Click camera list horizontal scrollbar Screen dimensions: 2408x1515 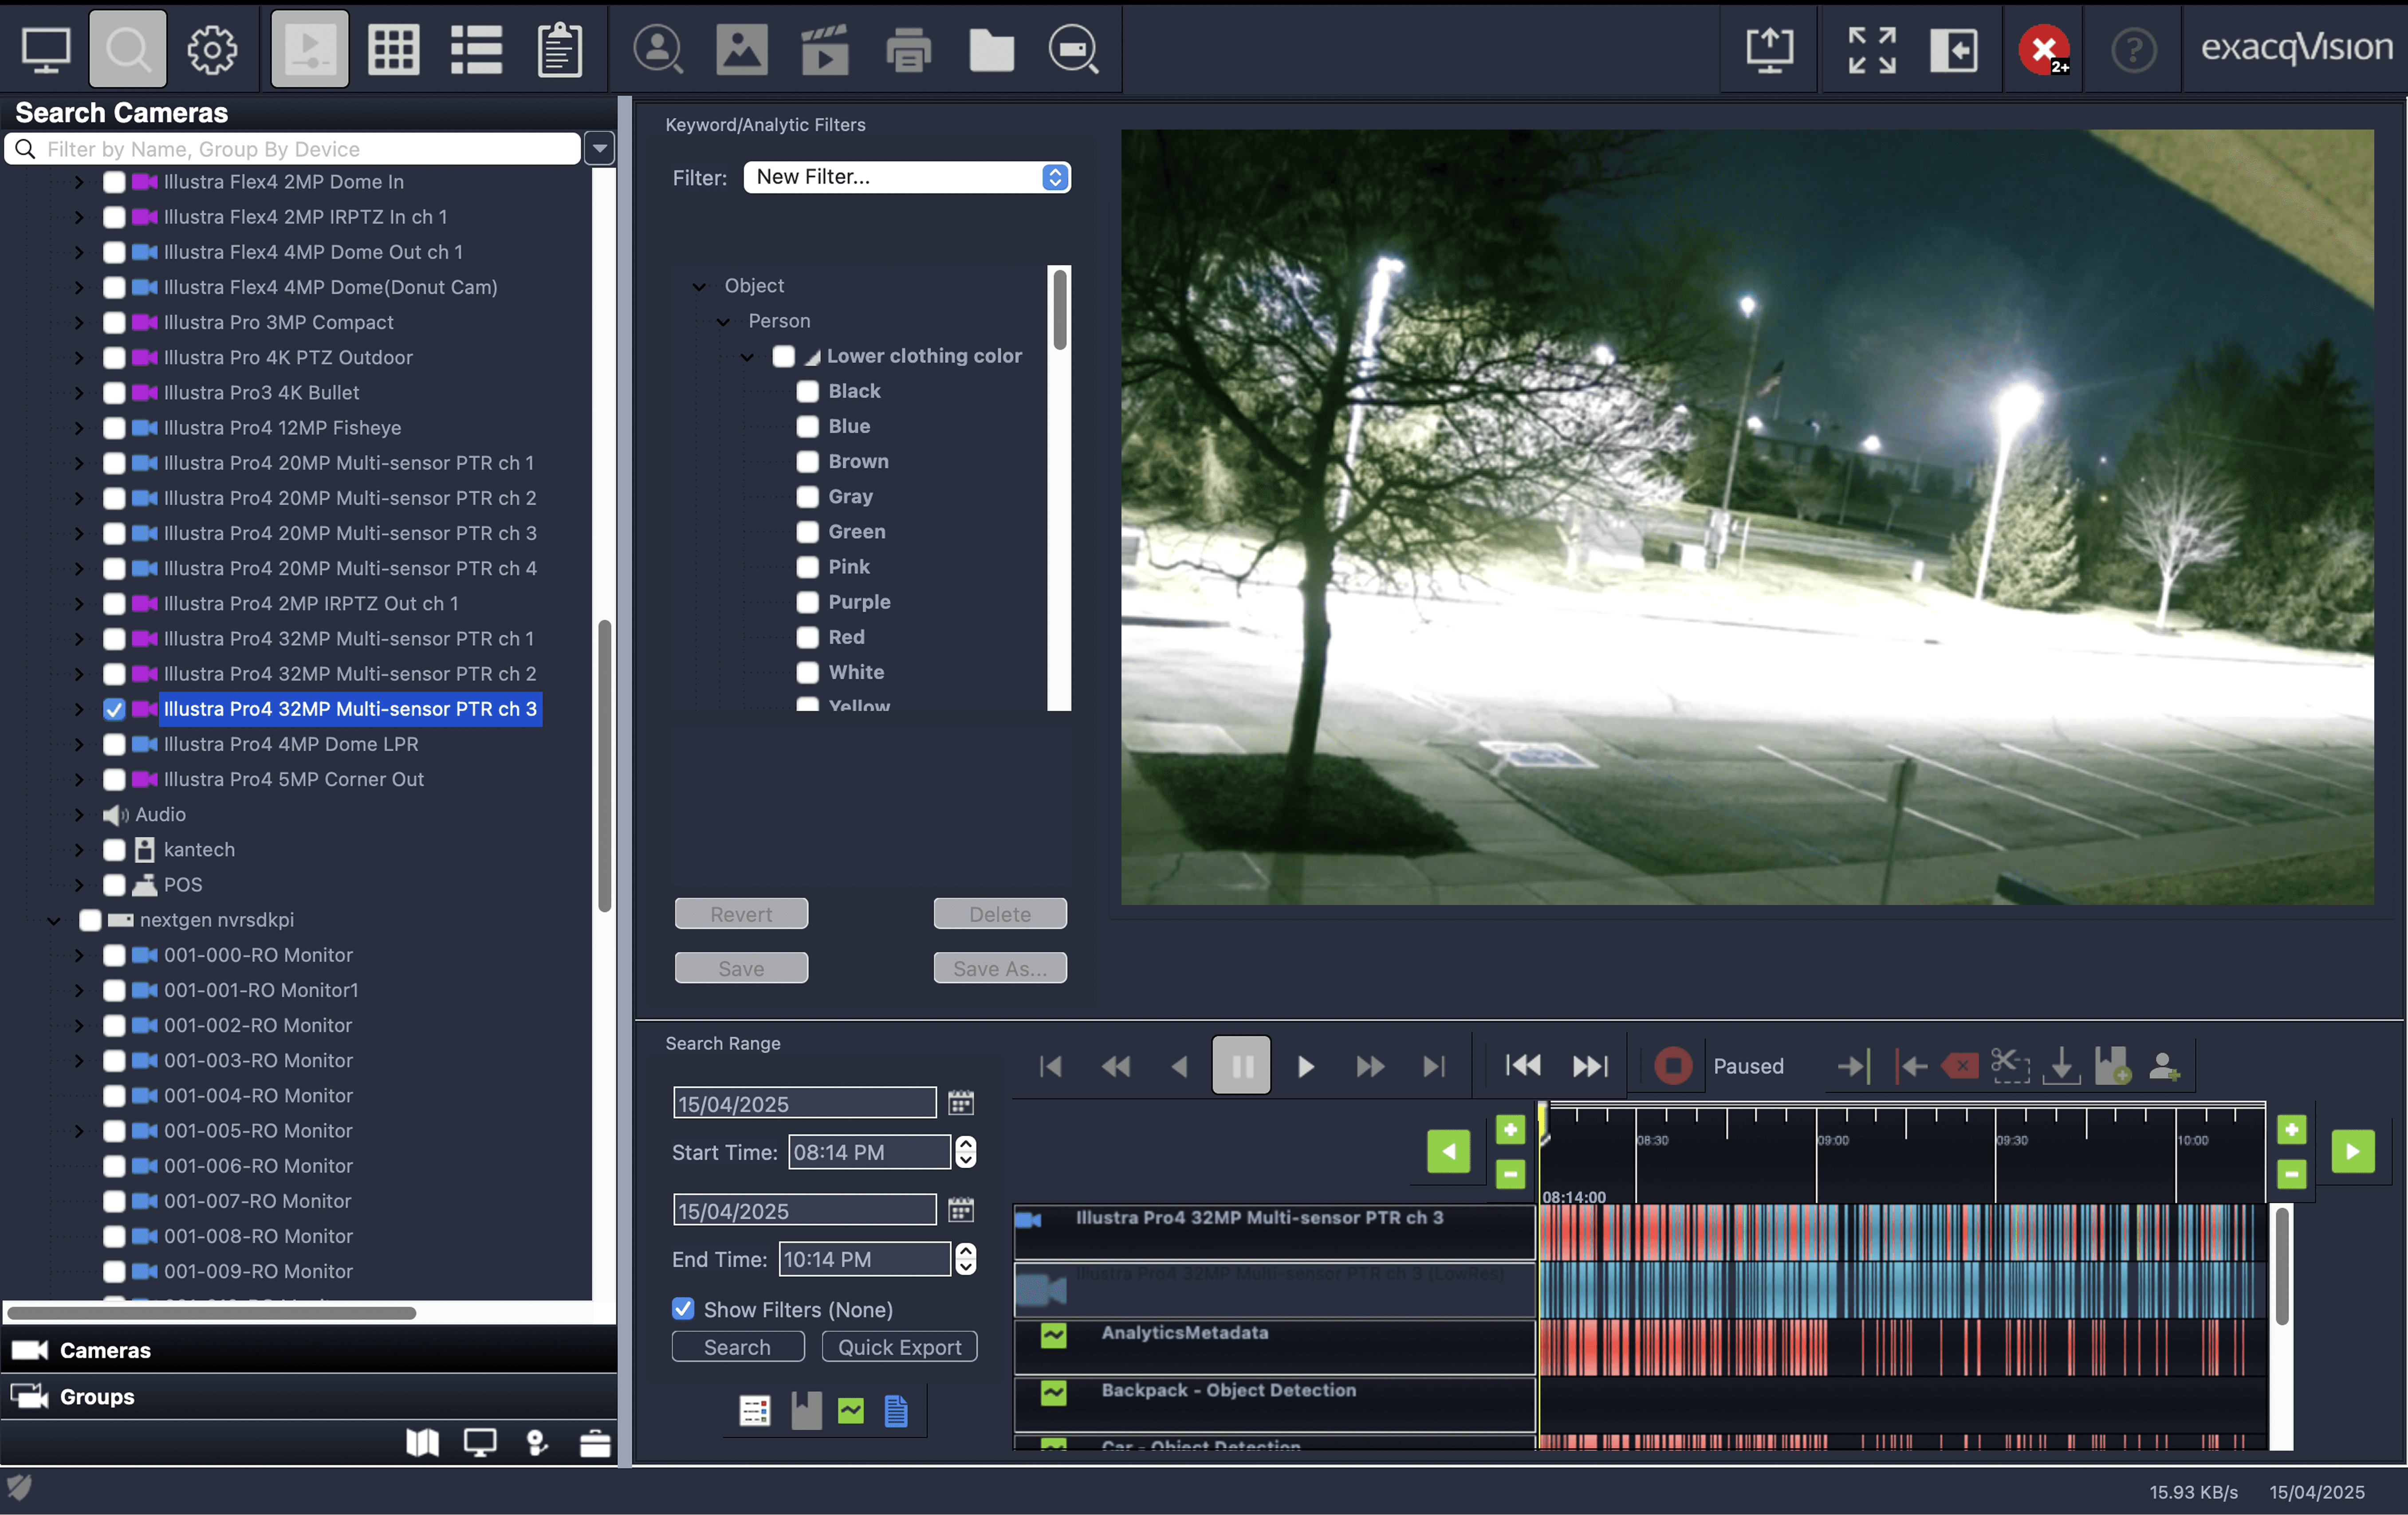(211, 1313)
